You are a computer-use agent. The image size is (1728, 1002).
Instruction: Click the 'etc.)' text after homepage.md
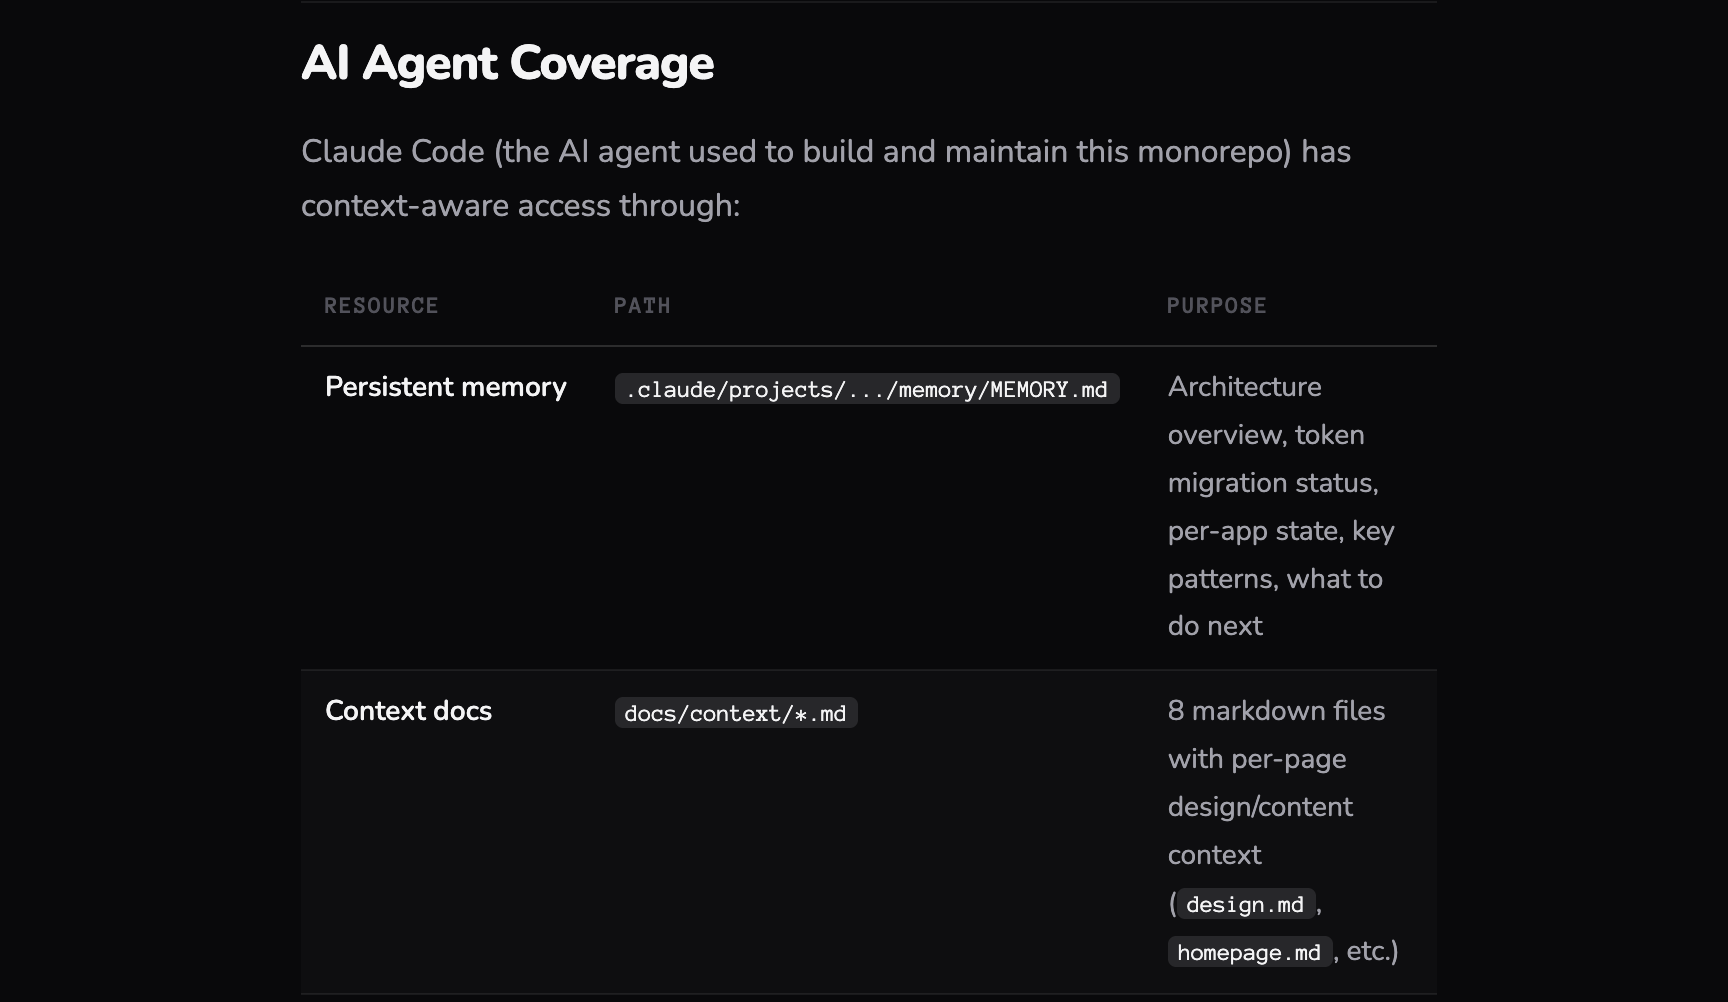click(1372, 951)
